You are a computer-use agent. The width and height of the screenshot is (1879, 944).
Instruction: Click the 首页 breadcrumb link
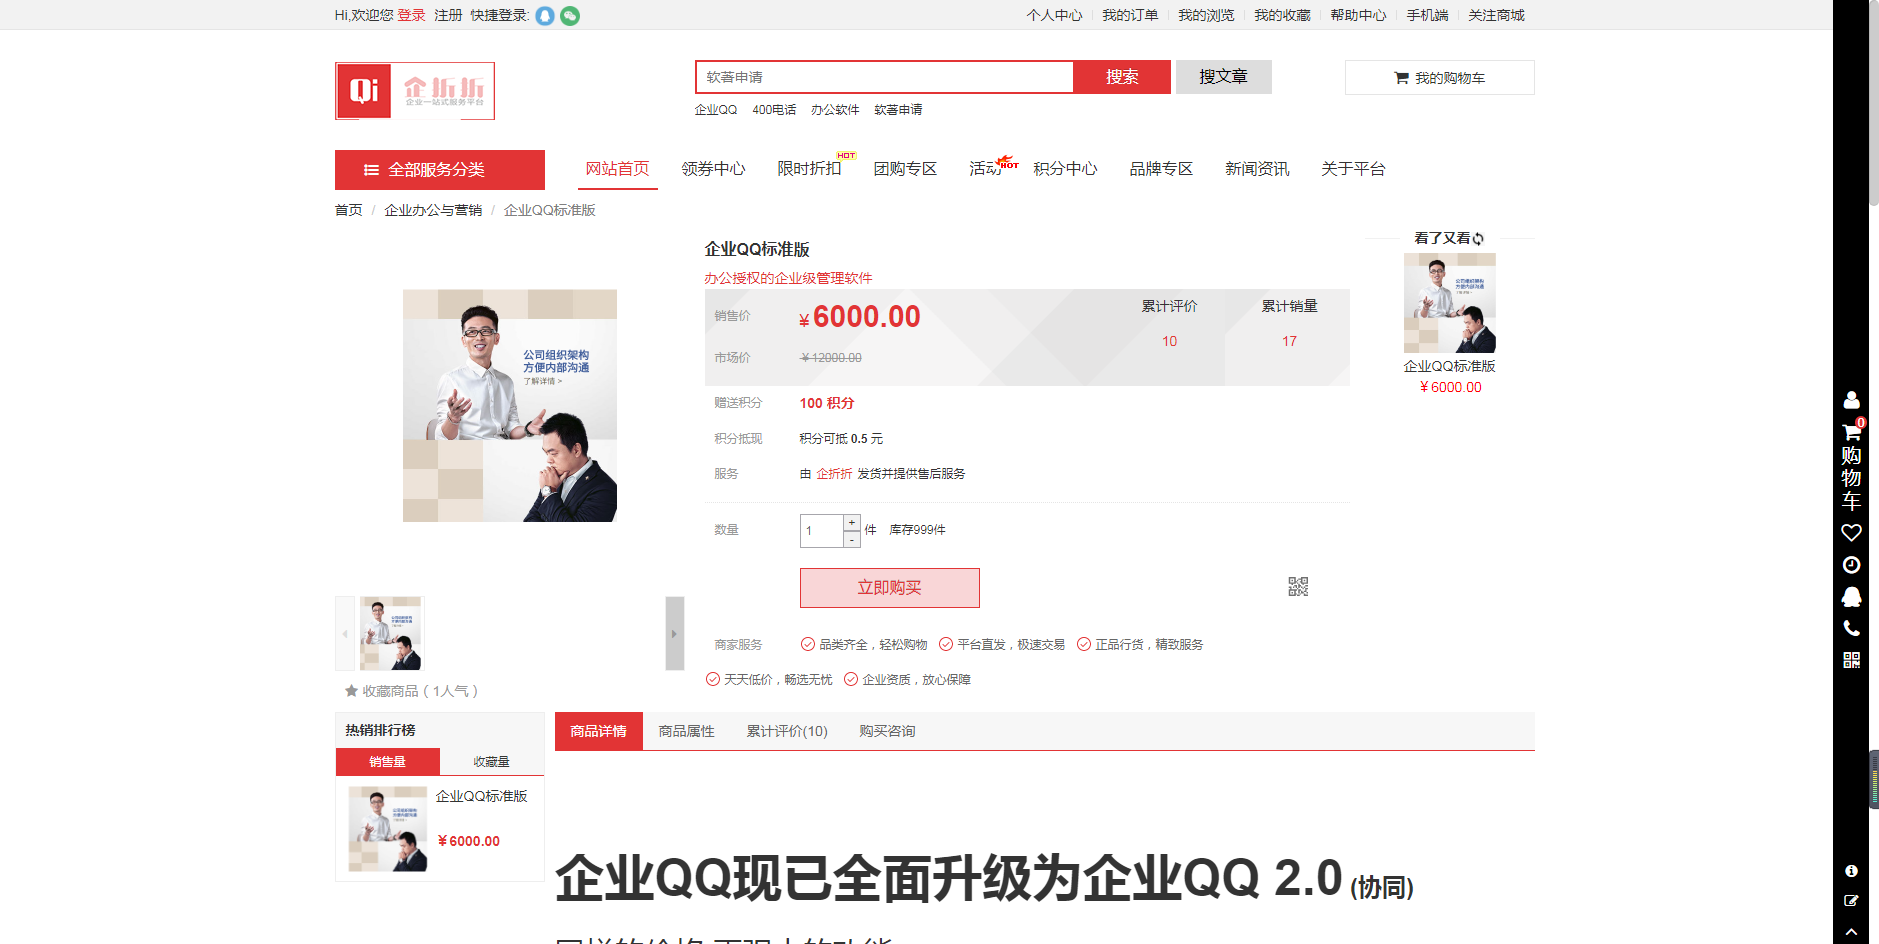tap(348, 210)
